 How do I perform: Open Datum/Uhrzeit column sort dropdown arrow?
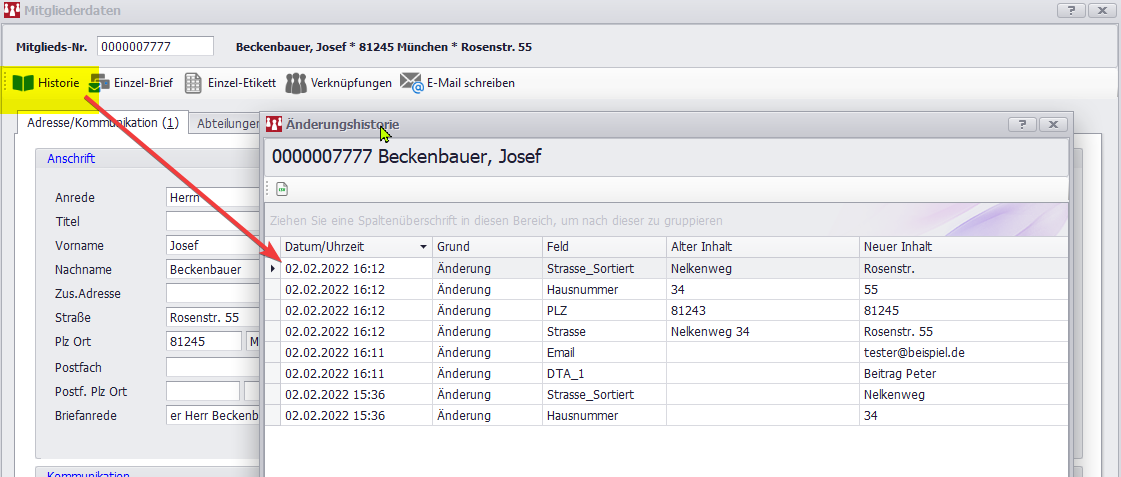pyautogui.click(x=423, y=247)
